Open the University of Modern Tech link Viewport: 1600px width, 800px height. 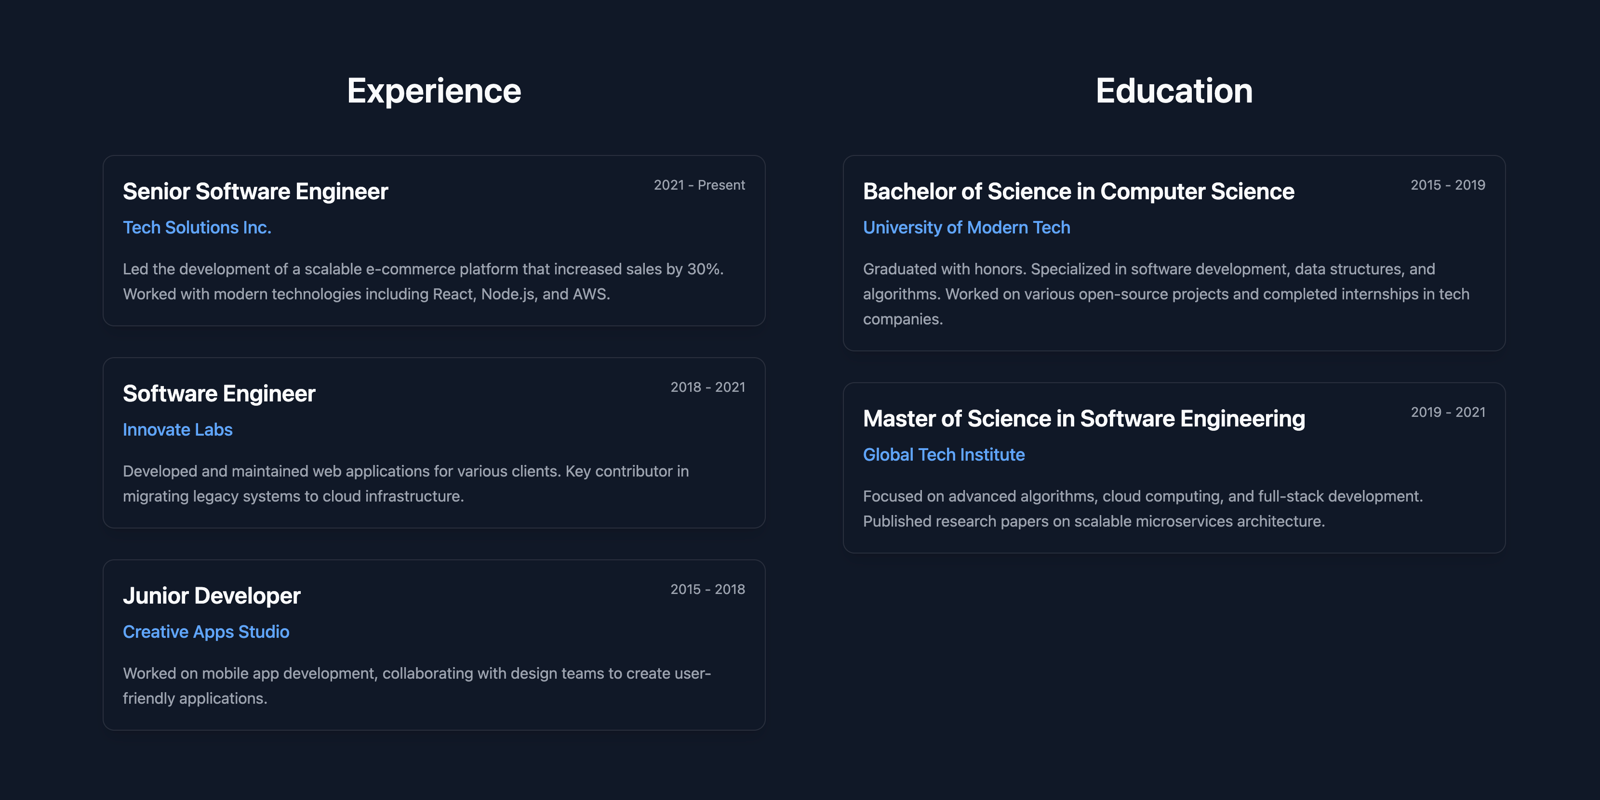[967, 228]
